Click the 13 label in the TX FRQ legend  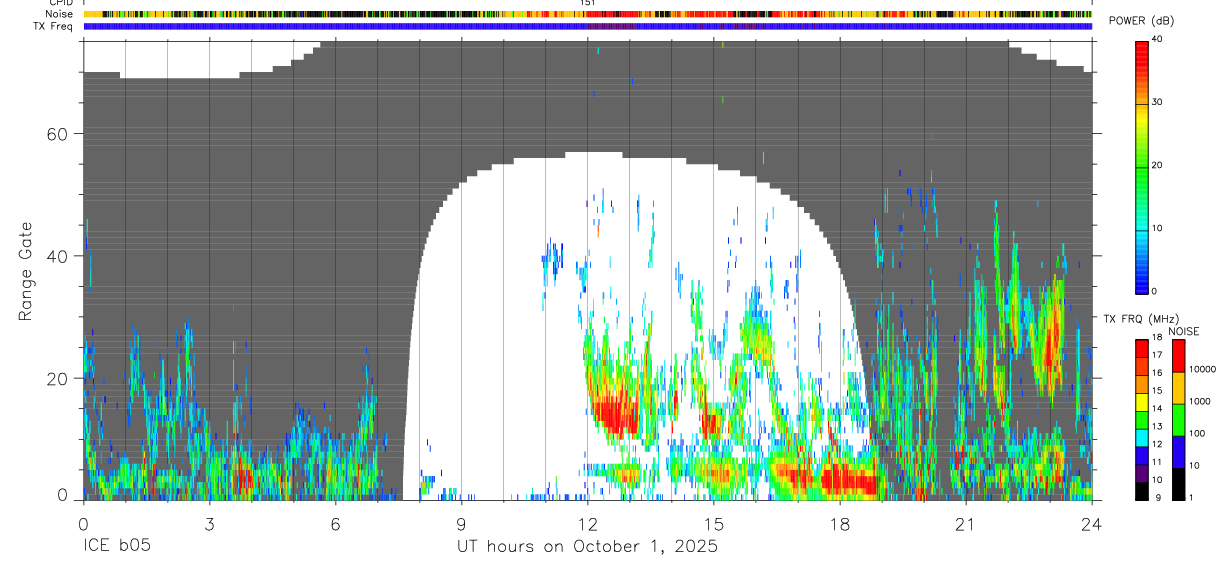click(1157, 426)
